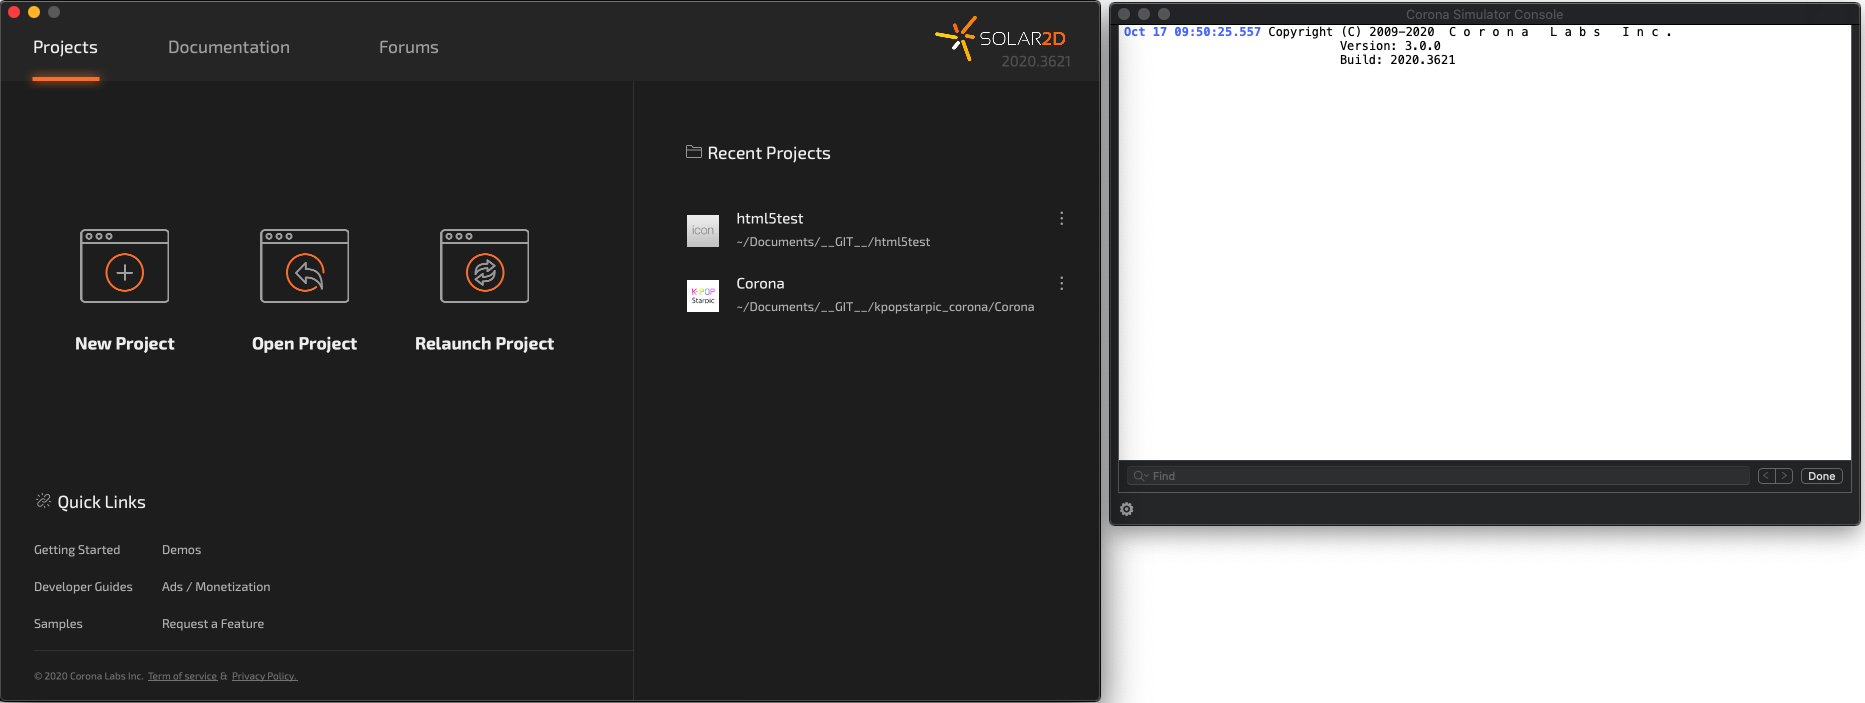This screenshot has width=1865, height=703.
Task: Click the ~/Documents/__GIT__/html5test path text
Action: point(833,242)
